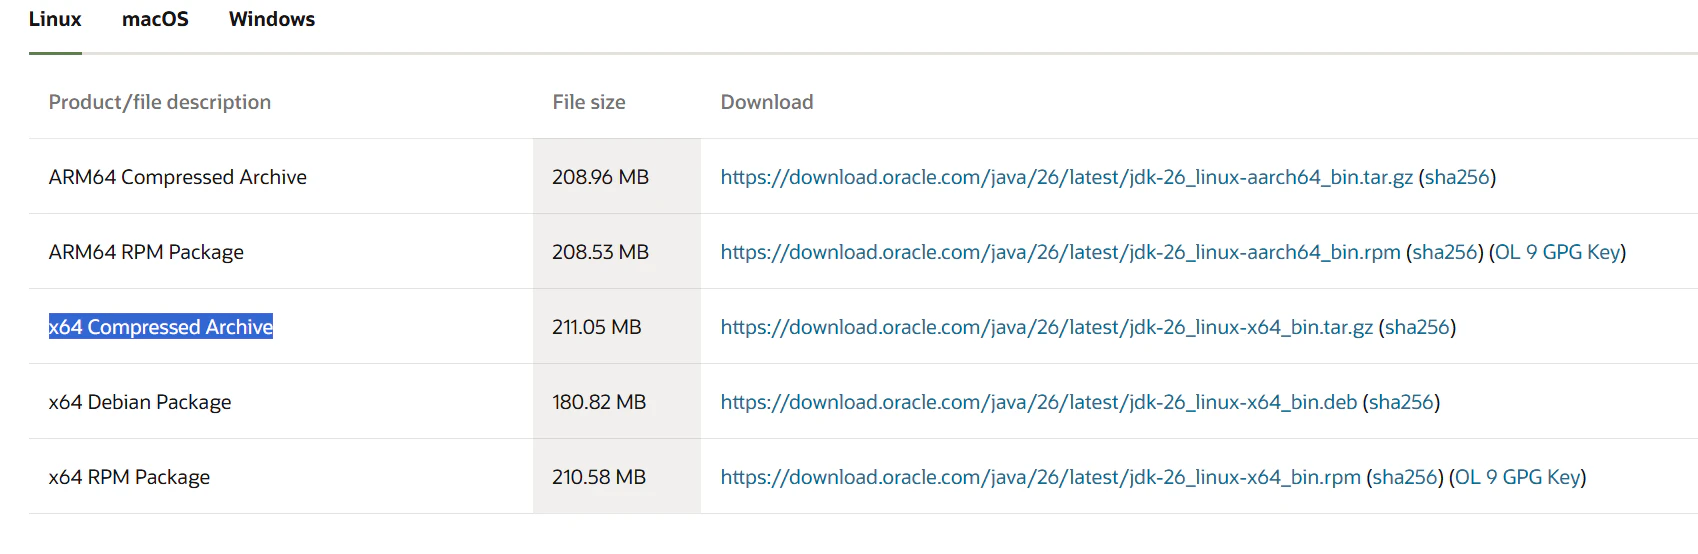Image resolution: width=1698 pixels, height=554 pixels.
Task: Click the Product/file description column header
Action: pos(160,102)
